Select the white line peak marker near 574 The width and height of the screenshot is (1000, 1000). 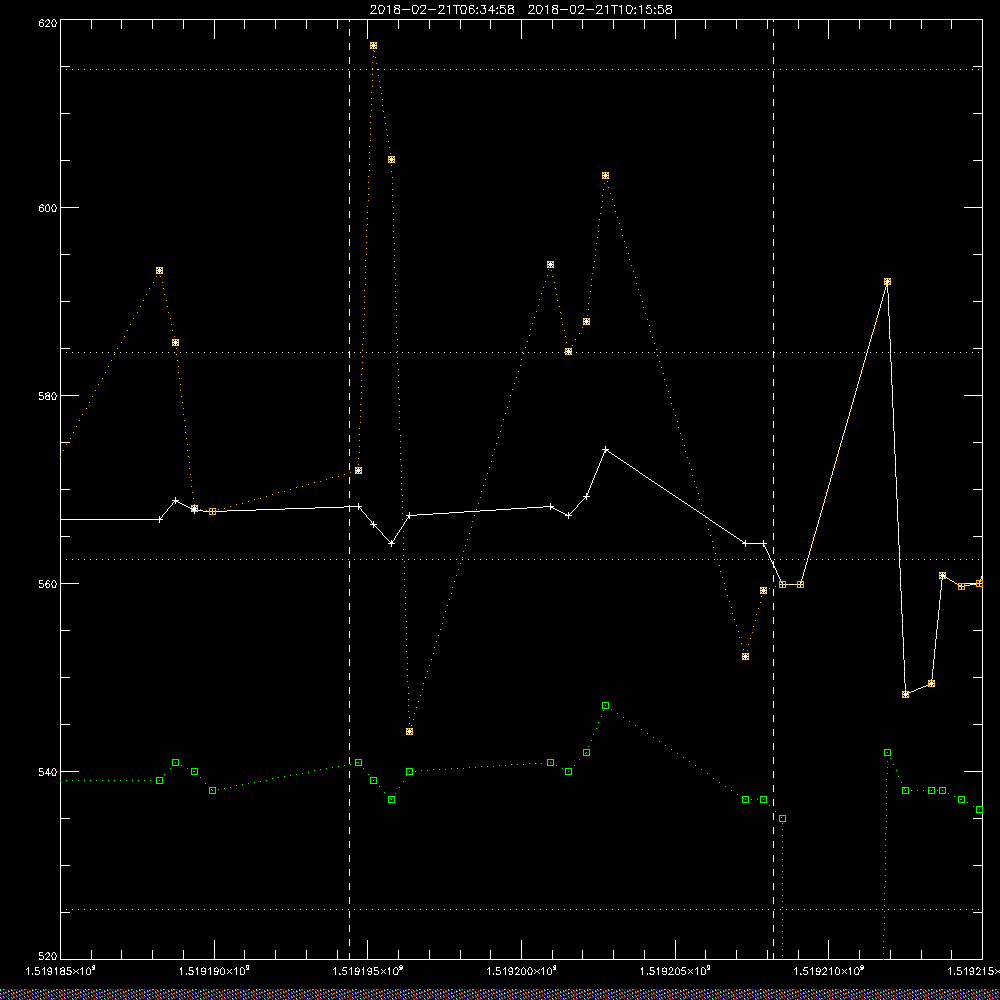(606, 450)
